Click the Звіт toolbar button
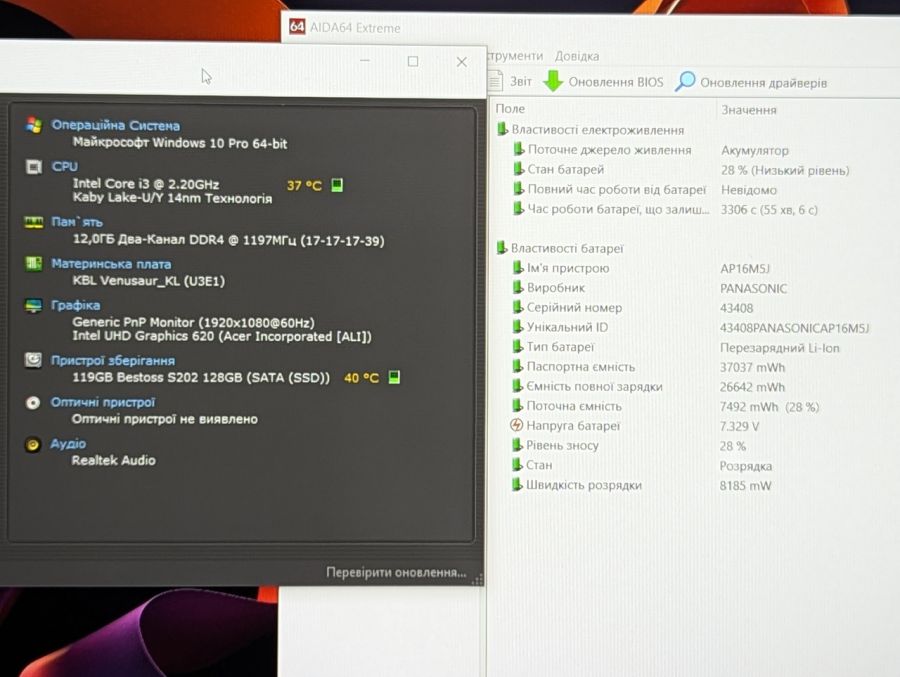 coord(511,81)
